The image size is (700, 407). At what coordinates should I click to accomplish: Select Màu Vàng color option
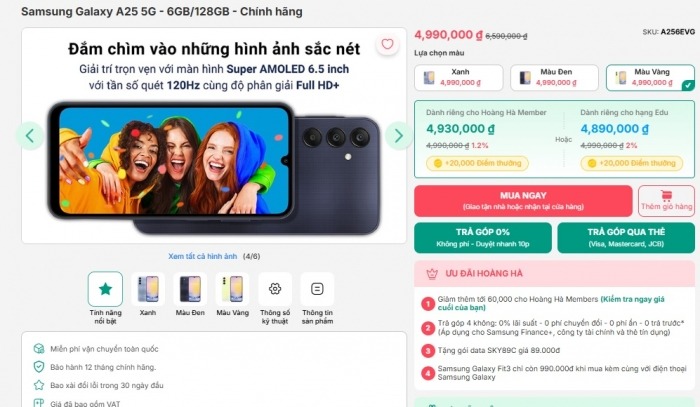point(650,78)
